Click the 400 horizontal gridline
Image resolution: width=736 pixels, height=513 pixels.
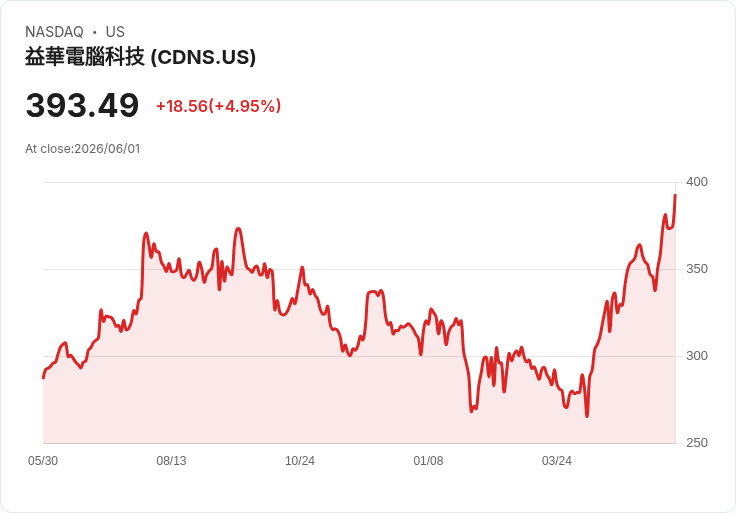(x=359, y=182)
